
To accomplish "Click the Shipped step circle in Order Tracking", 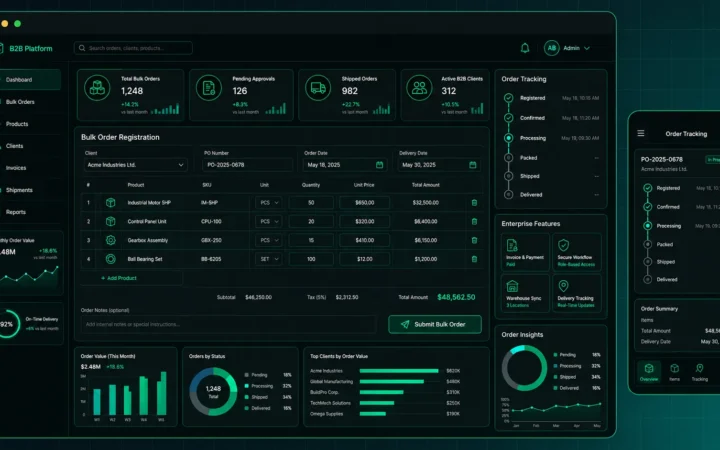I will tap(508, 176).
